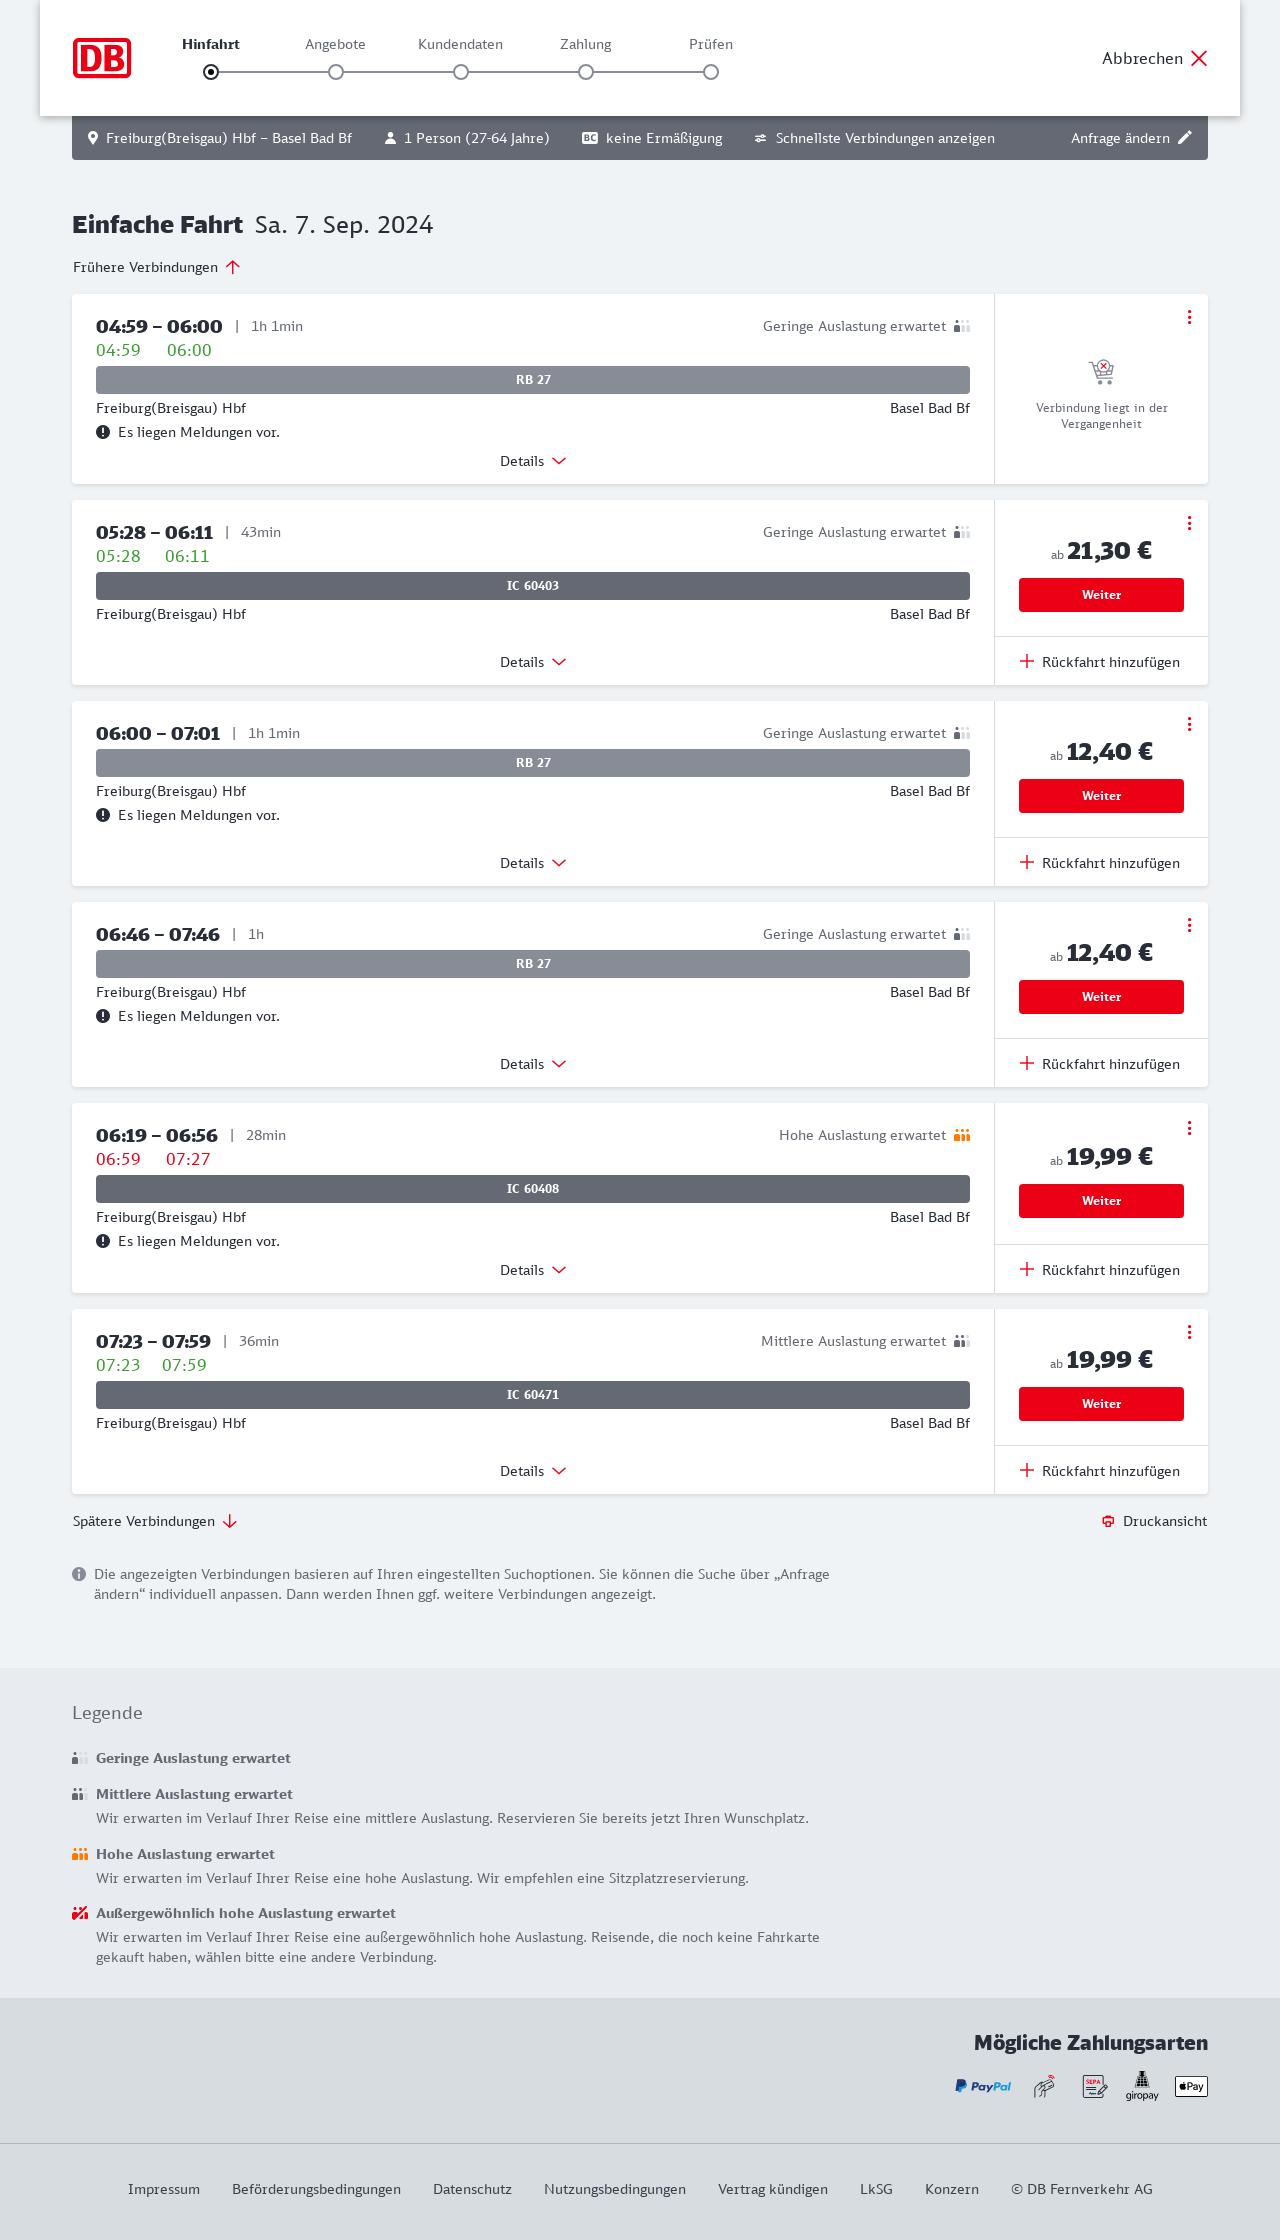This screenshot has width=1280, height=2240.
Task: Click the PayPal payment icon
Action: [983, 2086]
